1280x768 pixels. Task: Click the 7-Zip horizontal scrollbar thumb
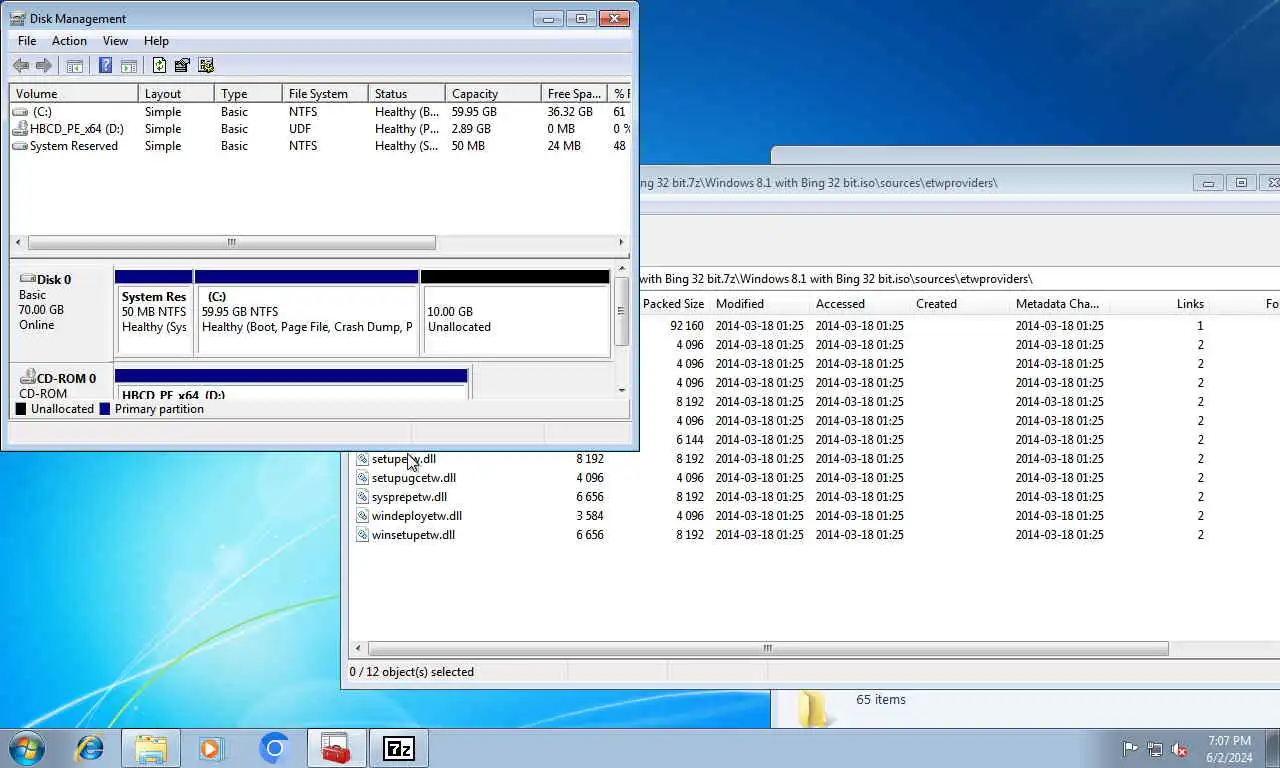(768, 649)
